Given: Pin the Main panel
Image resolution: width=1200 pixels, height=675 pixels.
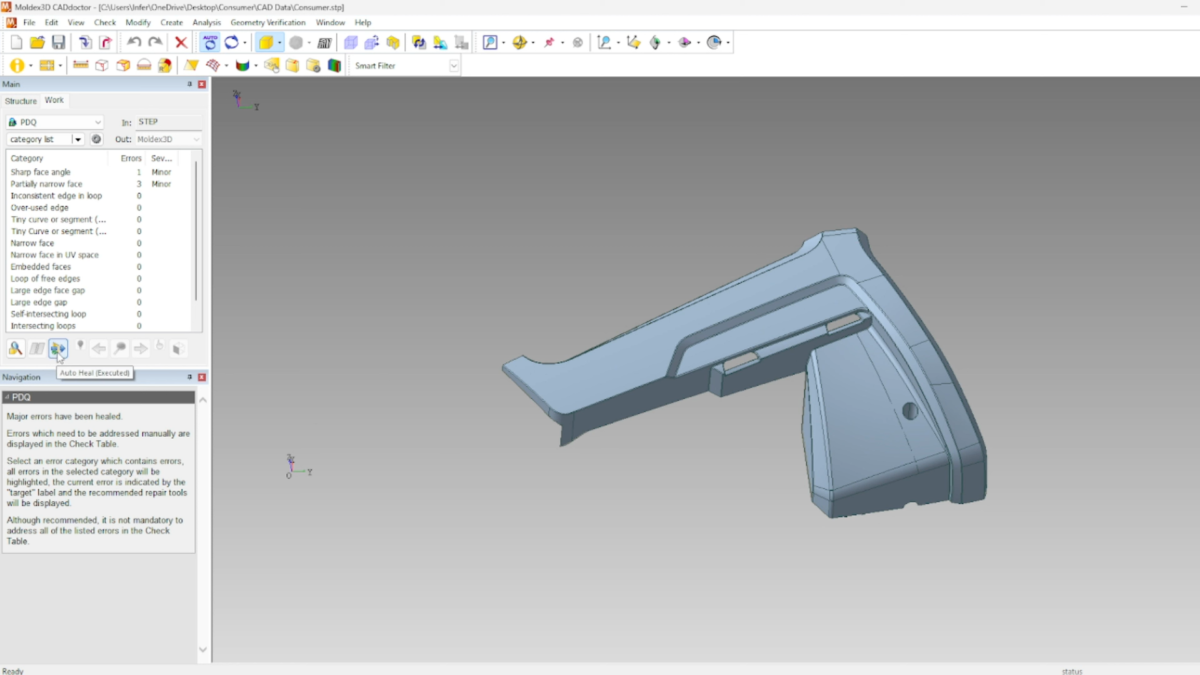Looking at the screenshot, I should [190, 84].
